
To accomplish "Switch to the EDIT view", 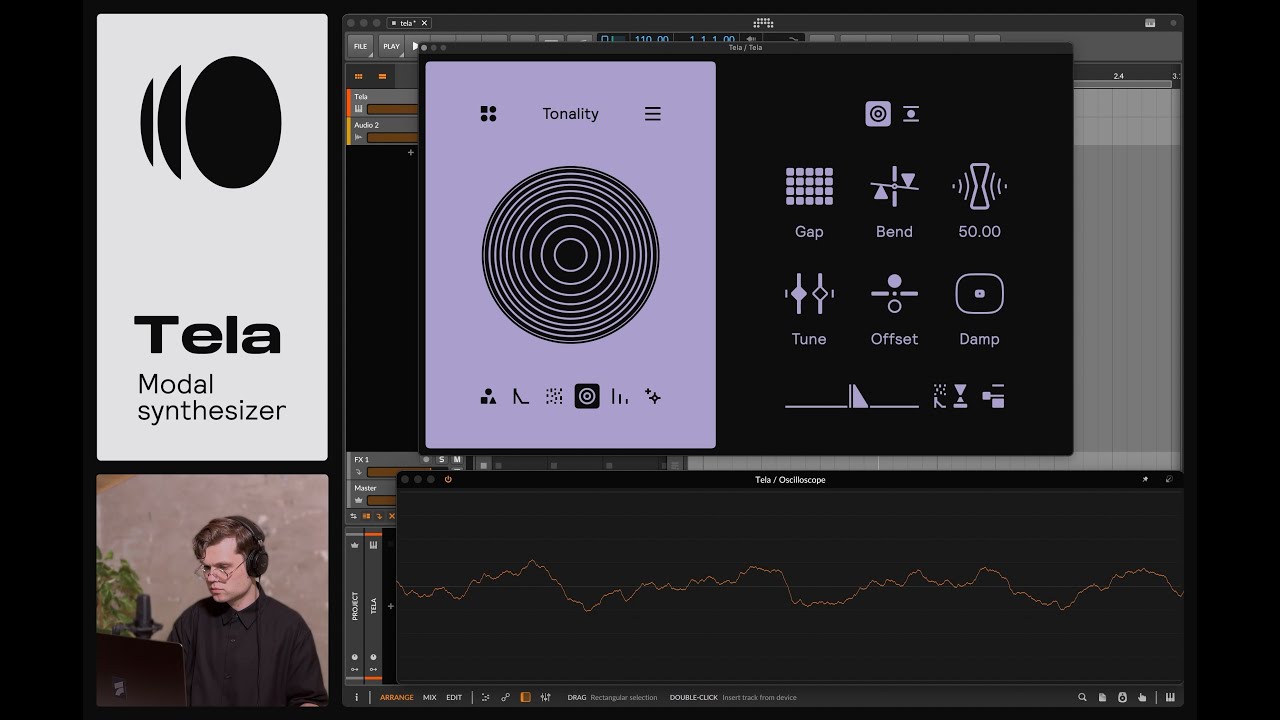I will pos(454,698).
